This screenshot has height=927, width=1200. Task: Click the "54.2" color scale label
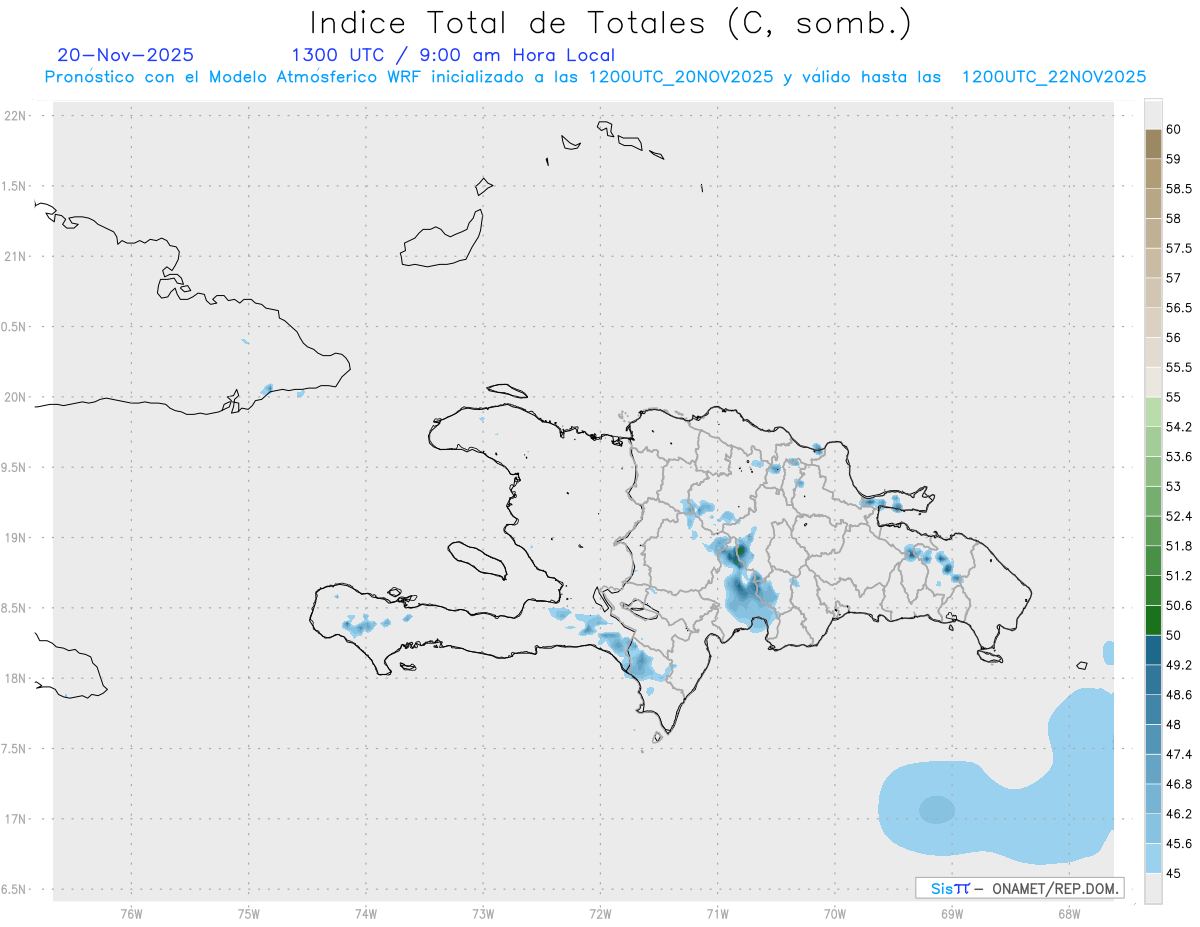tap(1178, 427)
